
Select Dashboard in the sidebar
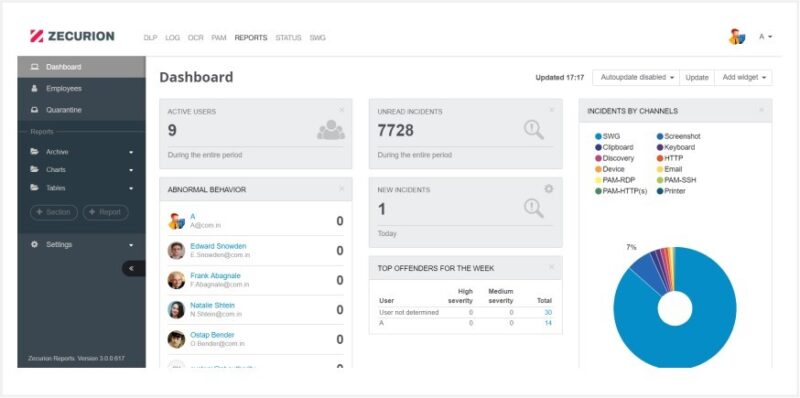82,67
